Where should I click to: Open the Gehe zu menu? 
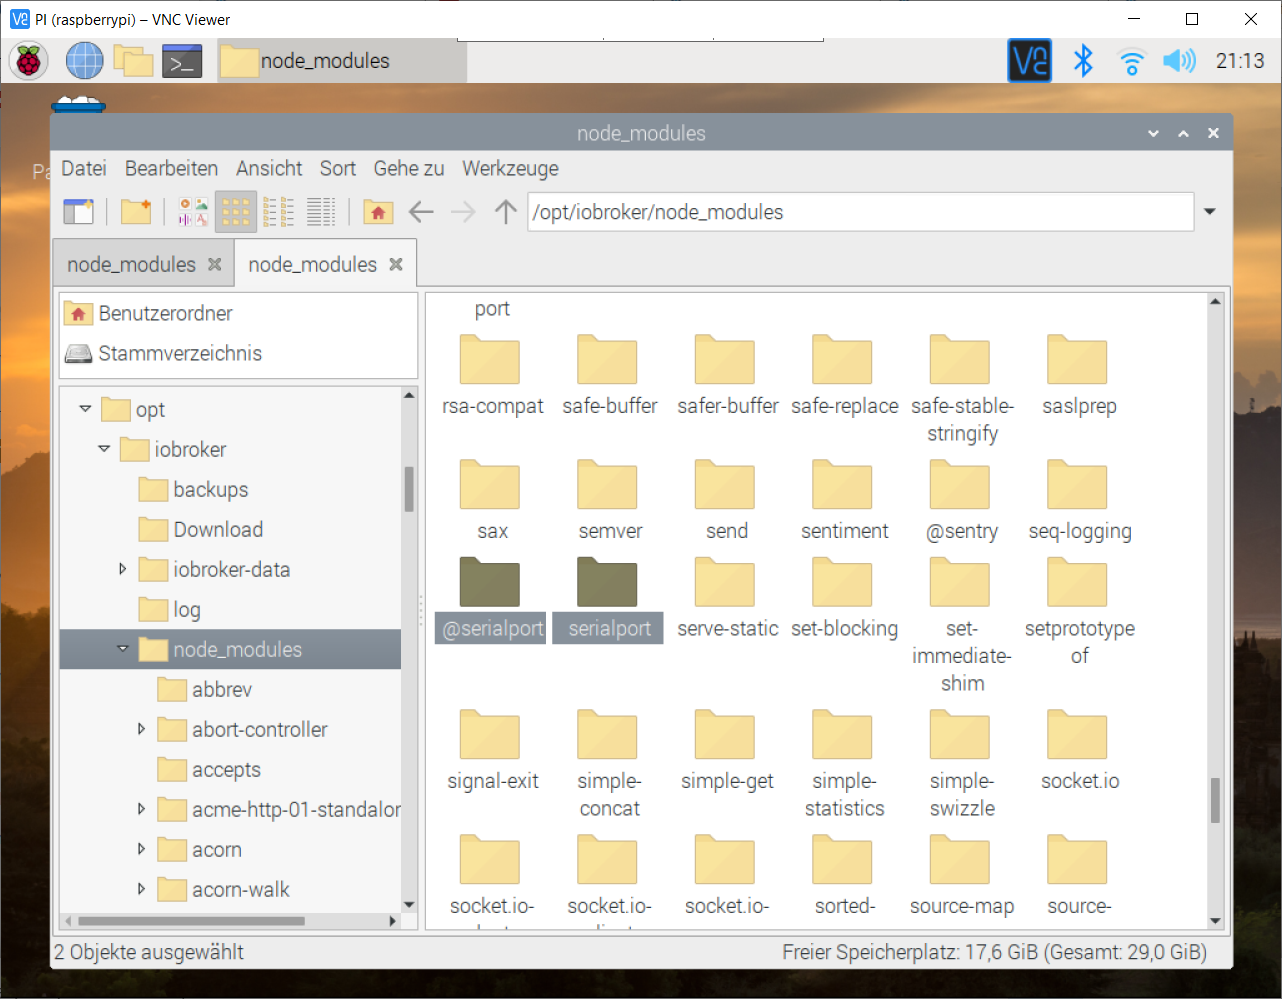coord(409,168)
